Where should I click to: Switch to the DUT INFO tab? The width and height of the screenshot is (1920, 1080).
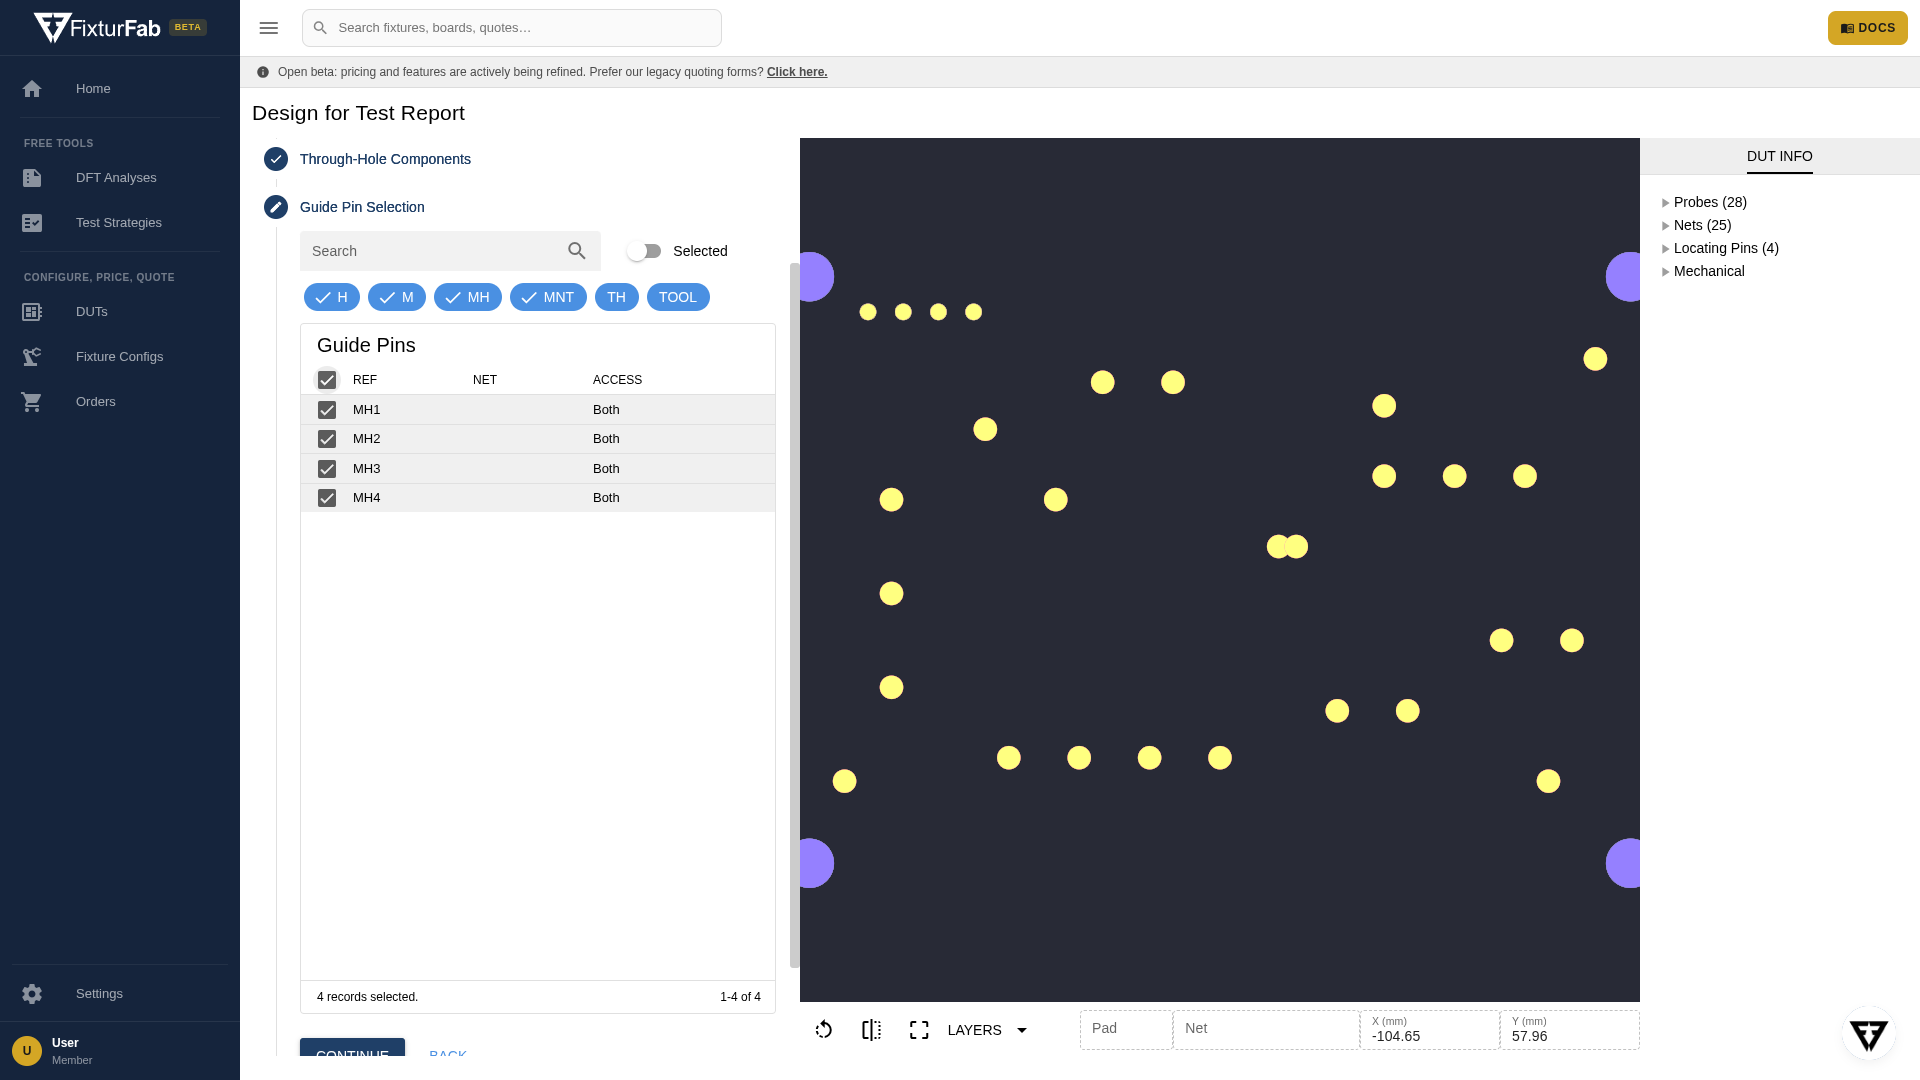pyautogui.click(x=1779, y=156)
